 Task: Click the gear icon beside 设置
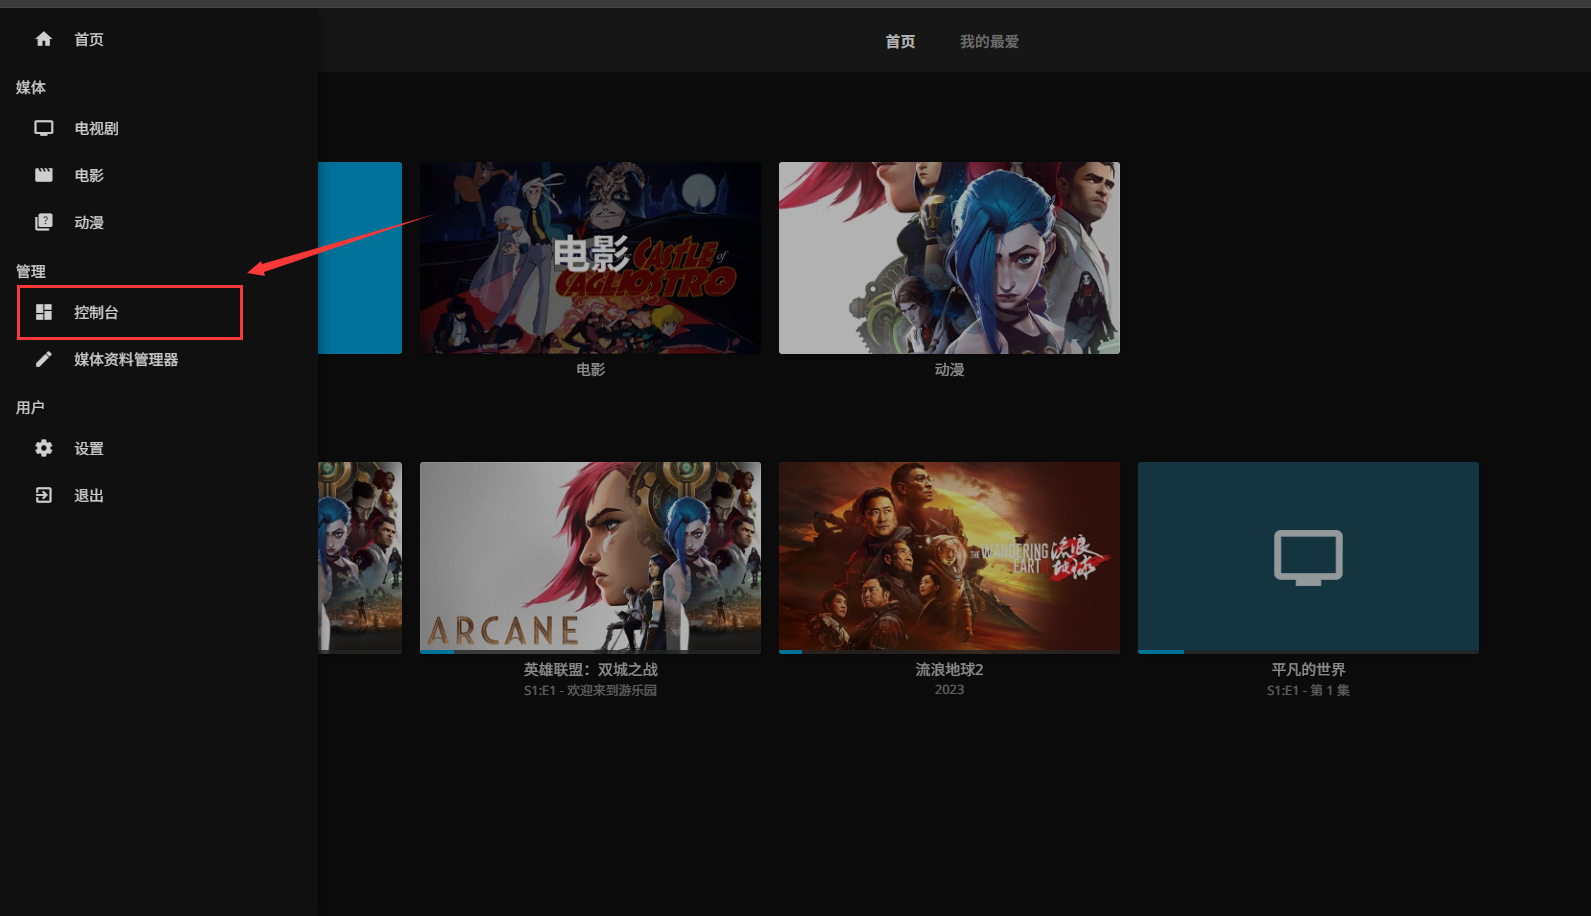[43, 448]
